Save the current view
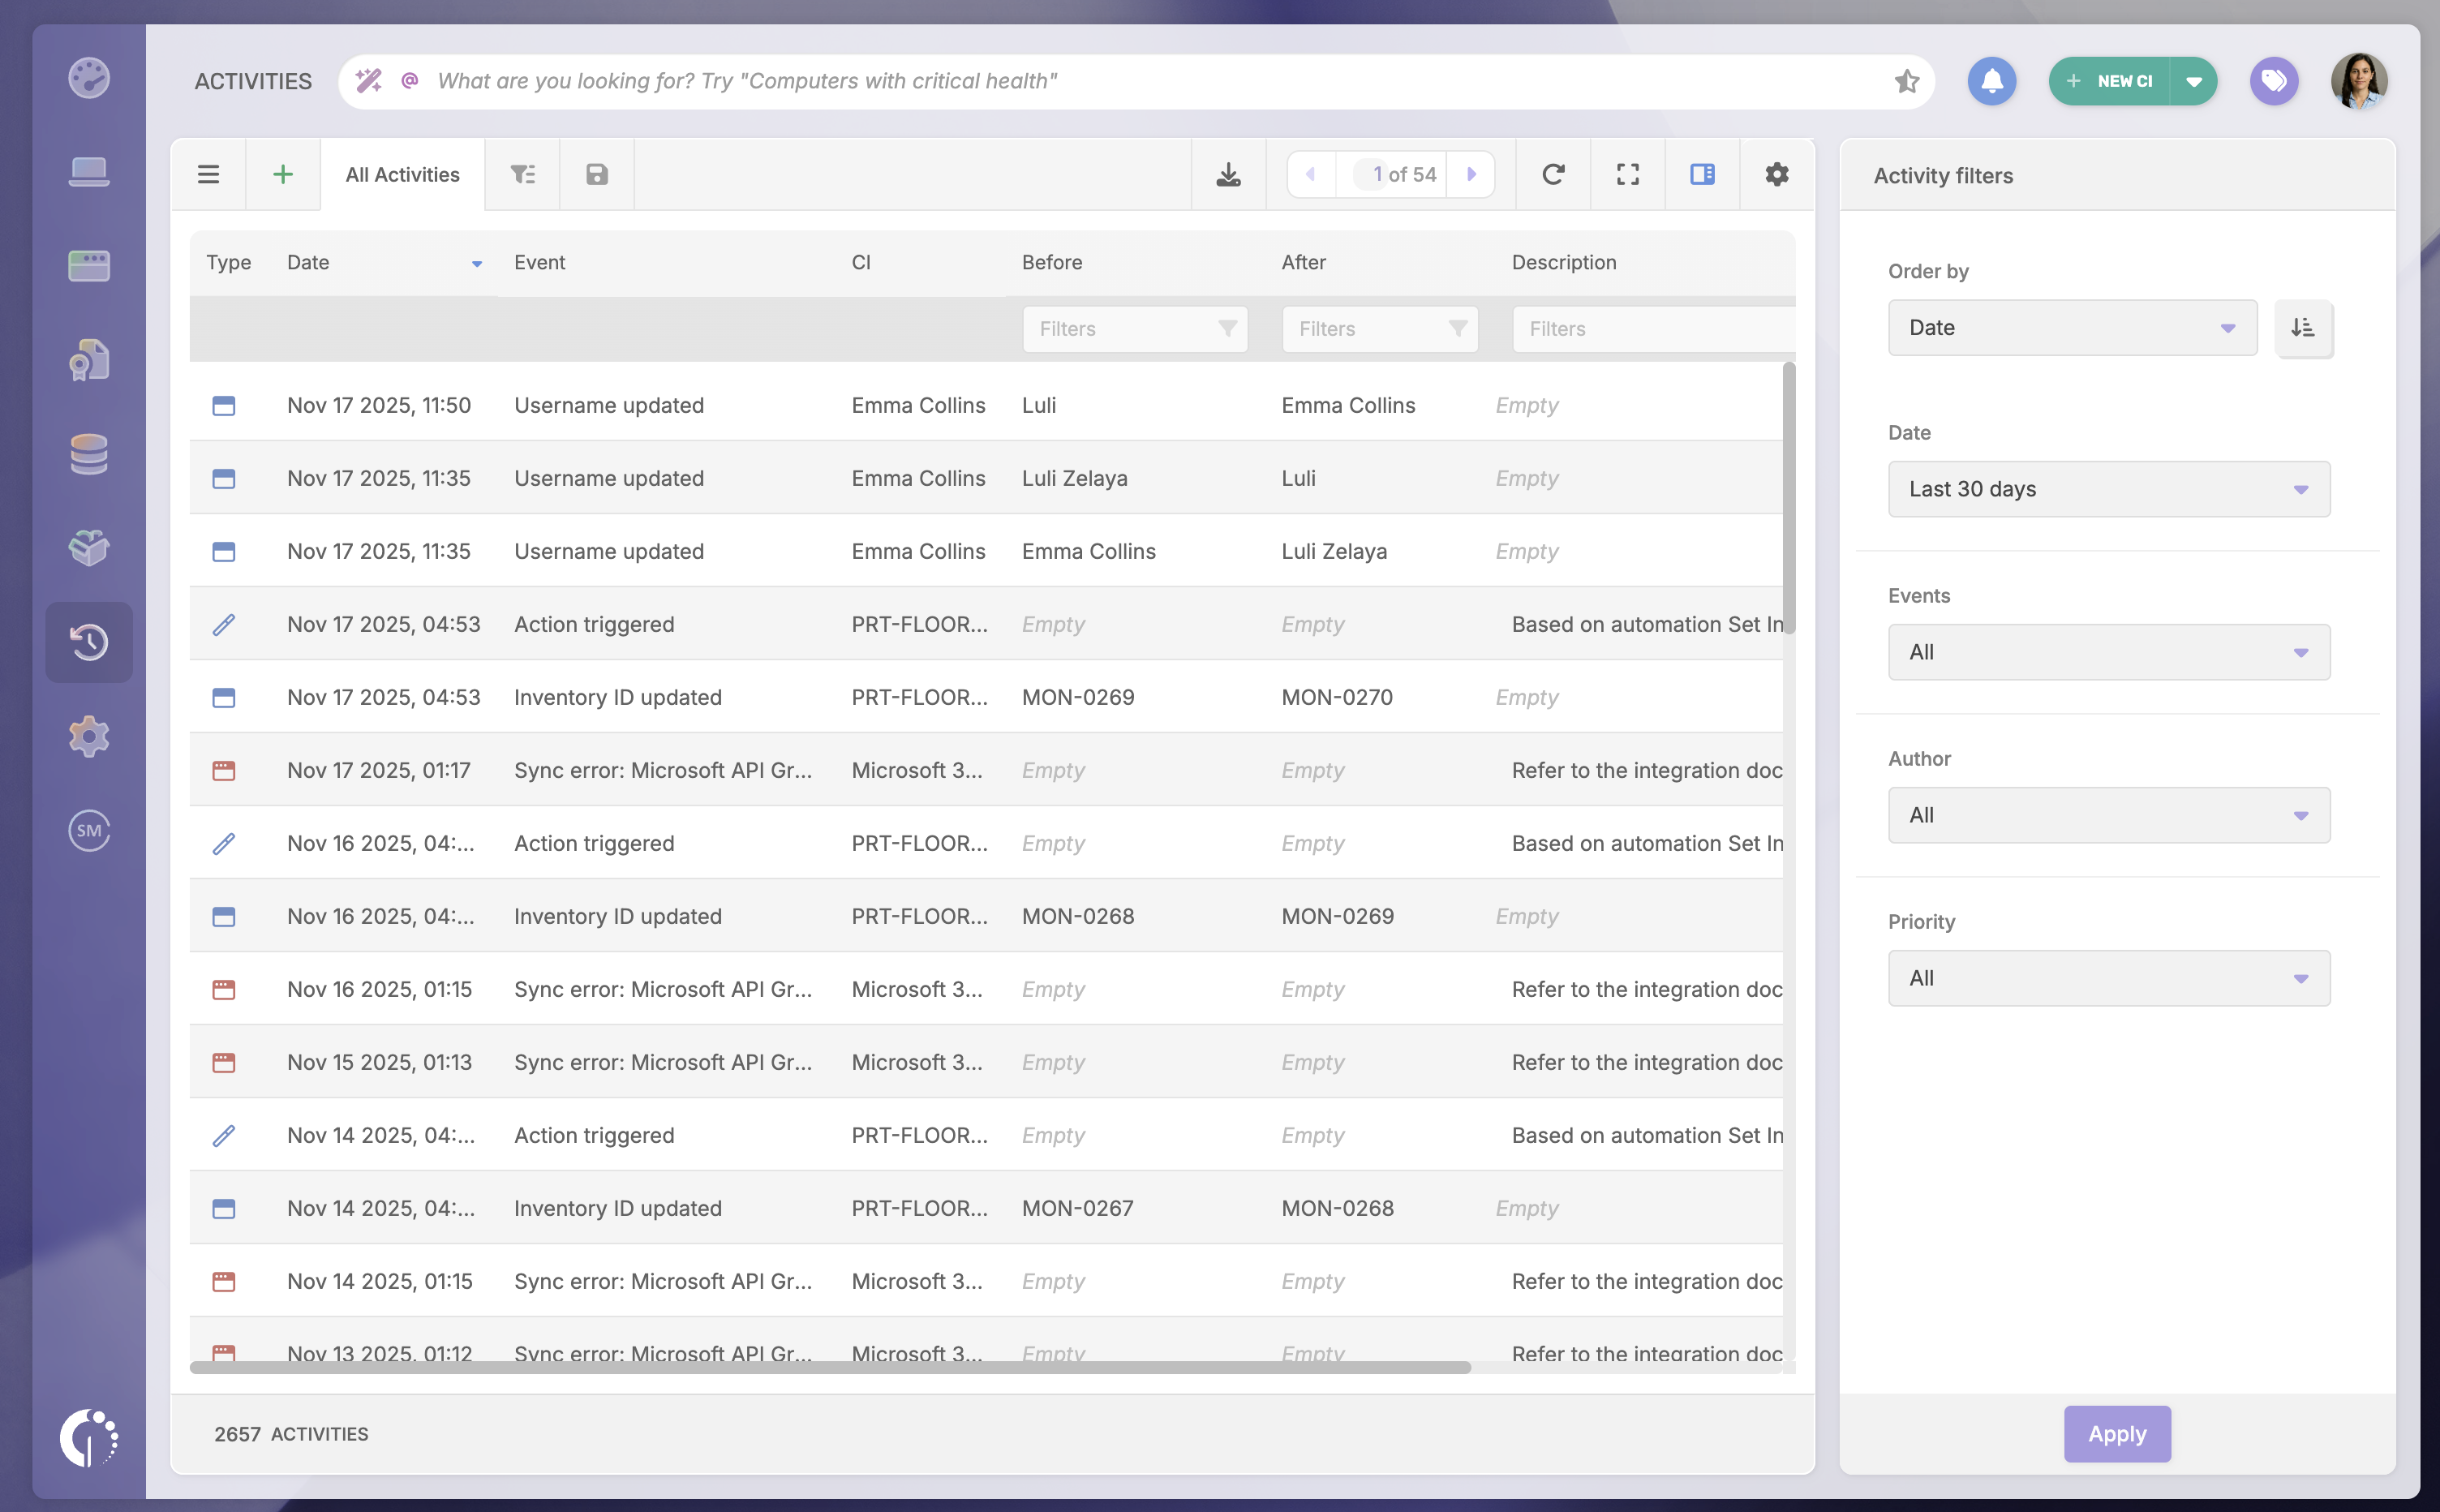Viewport: 2440px width, 1512px height. pyautogui.click(x=596, y=174)
